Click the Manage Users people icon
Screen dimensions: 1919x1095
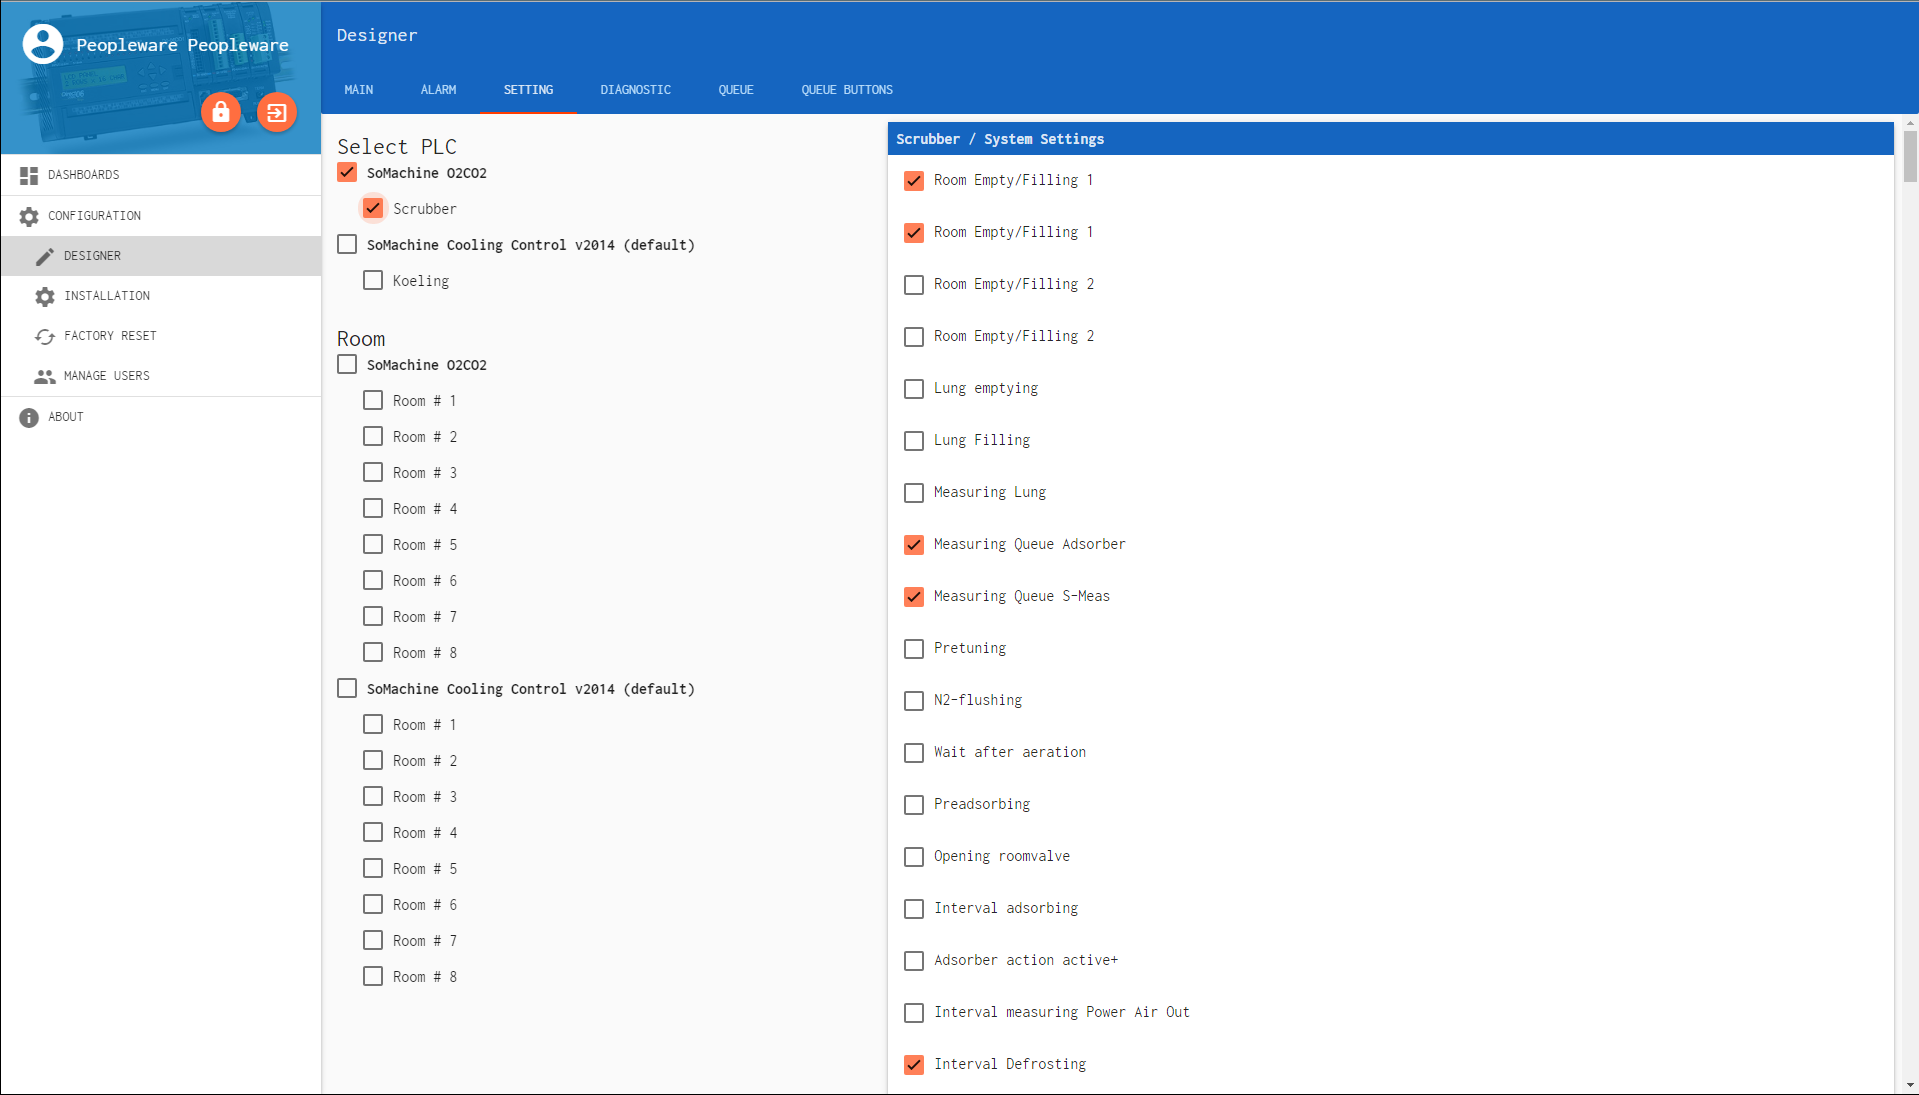pos(45,377)
